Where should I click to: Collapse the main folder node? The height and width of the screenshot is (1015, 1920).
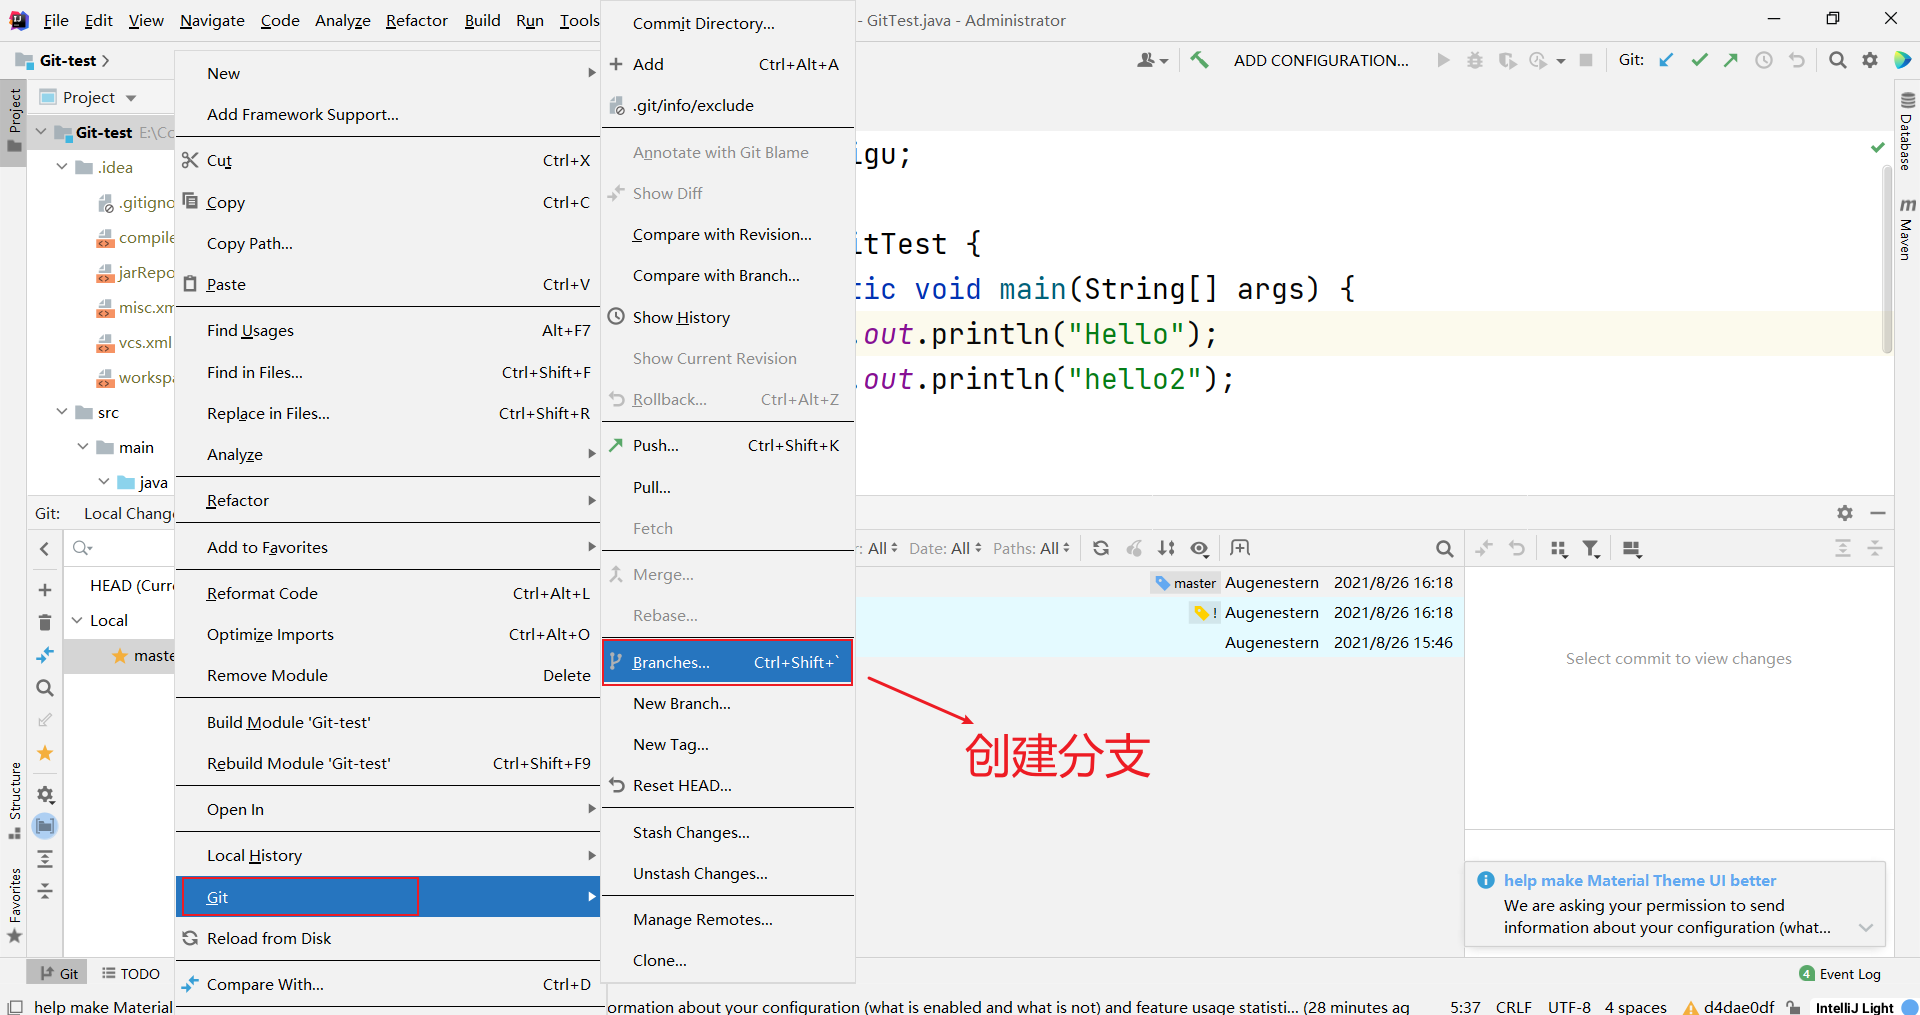pos(83,447)
